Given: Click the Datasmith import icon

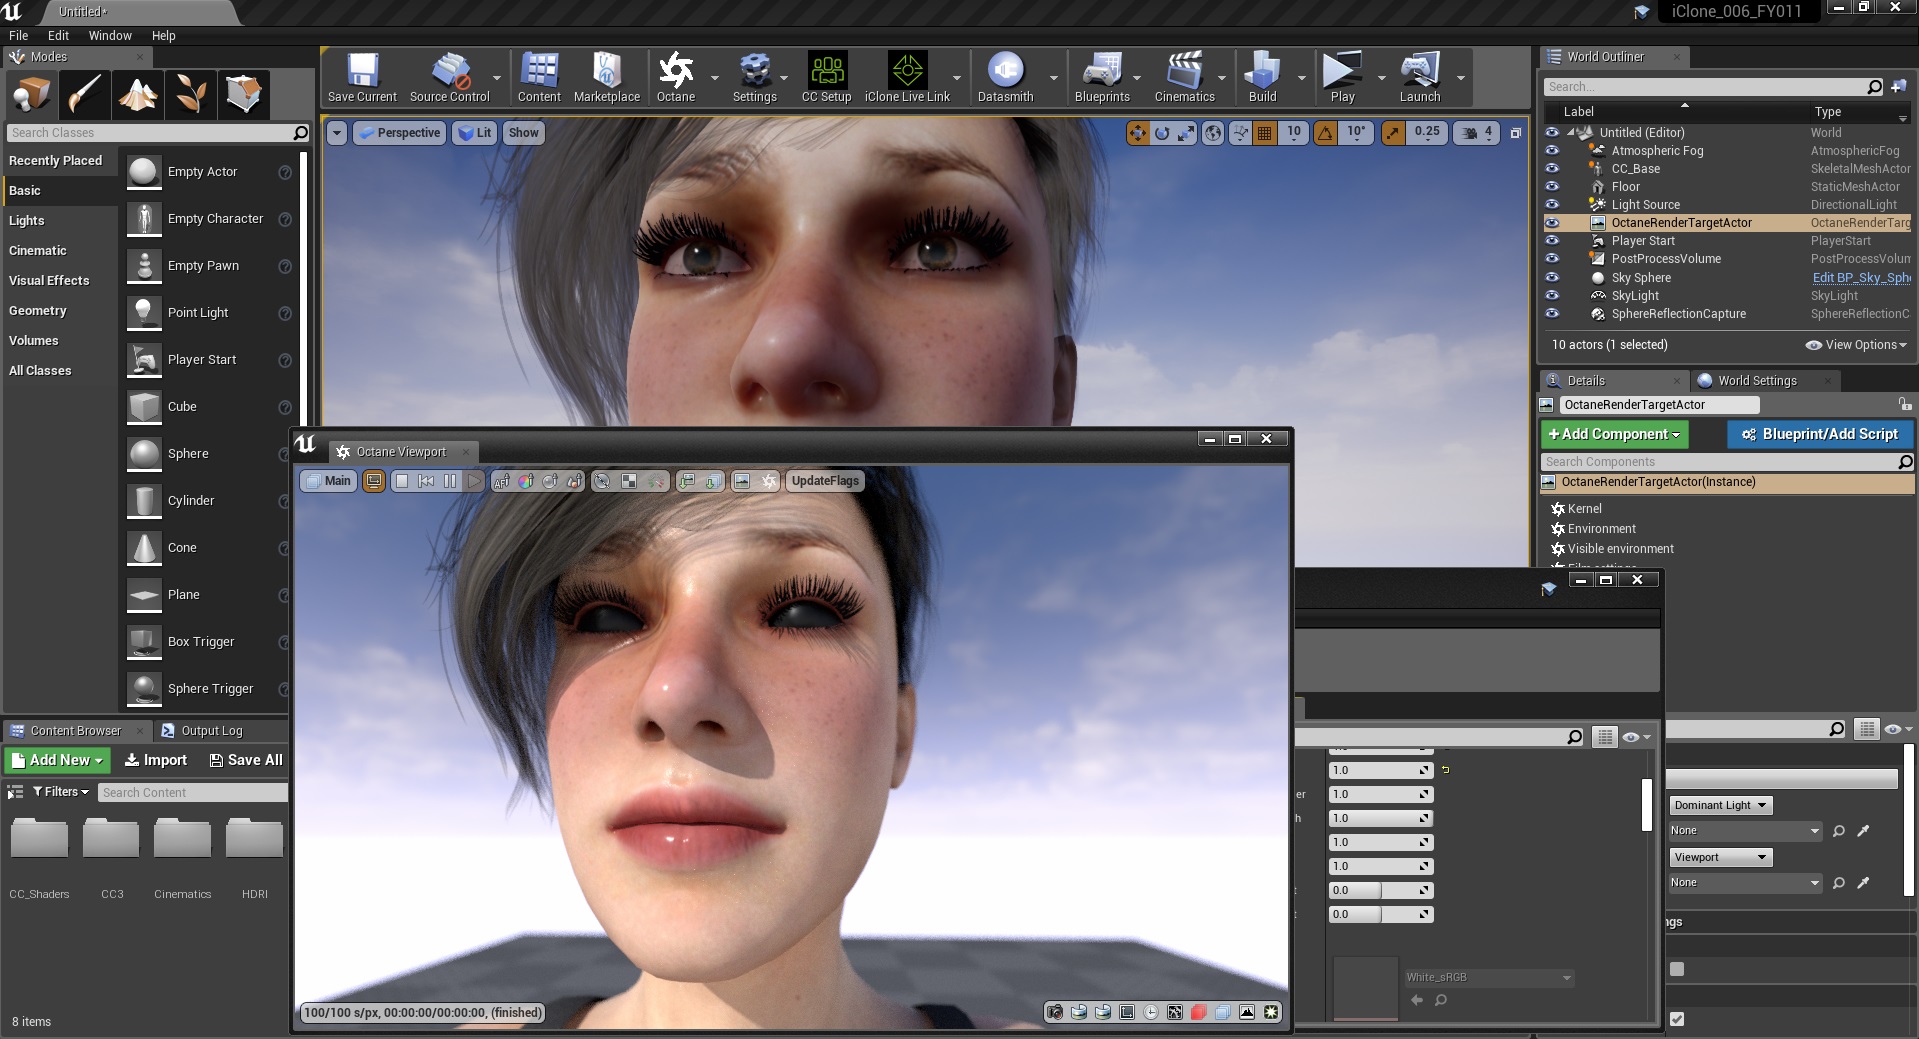Looking at the screenshot, I should (1005, 78).
